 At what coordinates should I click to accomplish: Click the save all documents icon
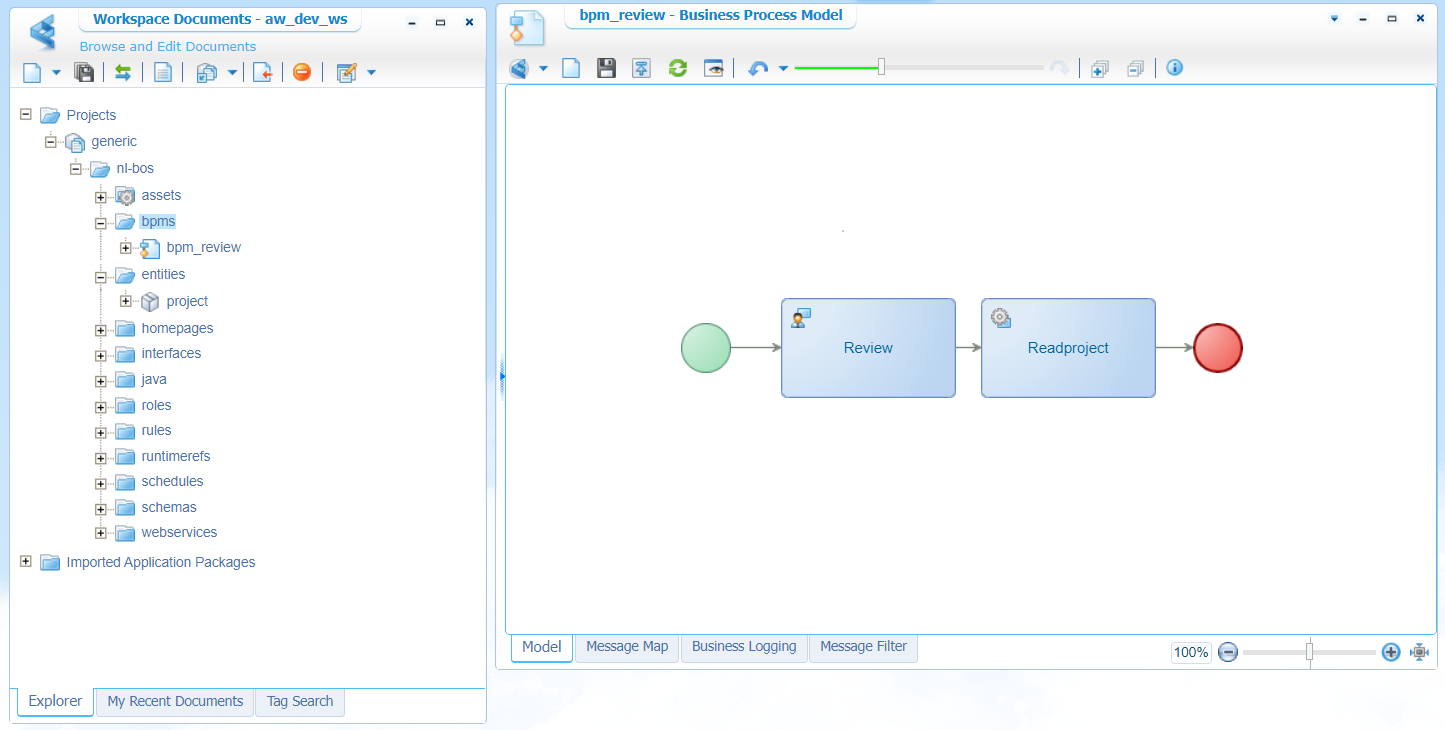coord(85,72)
